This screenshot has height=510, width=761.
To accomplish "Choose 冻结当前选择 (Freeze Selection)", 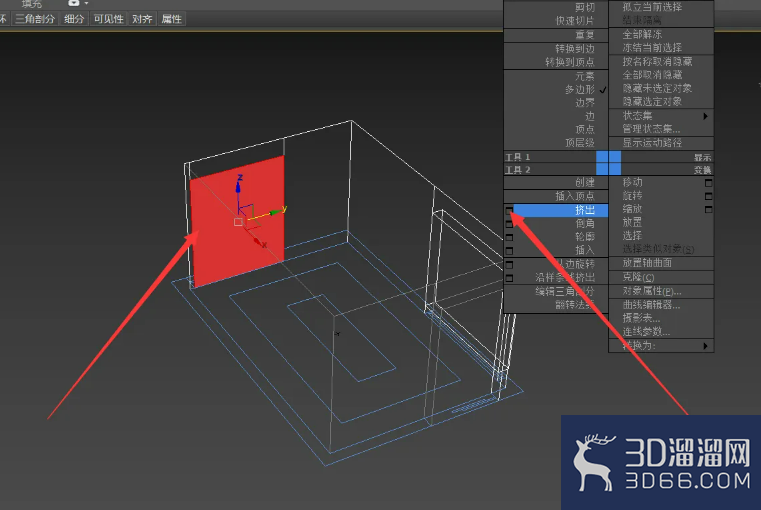I will click(652, 48).
